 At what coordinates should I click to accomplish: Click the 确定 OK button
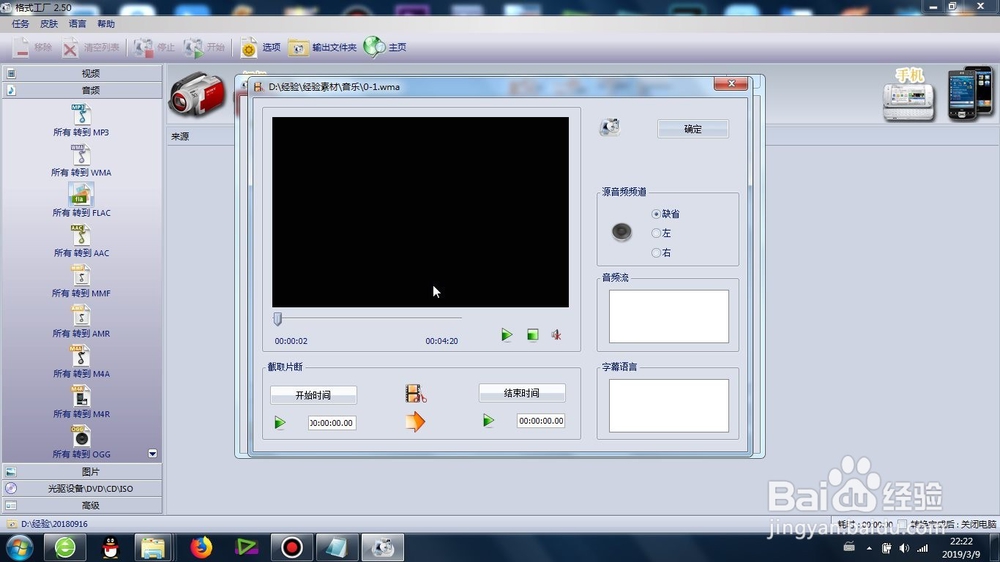[693, 129]
